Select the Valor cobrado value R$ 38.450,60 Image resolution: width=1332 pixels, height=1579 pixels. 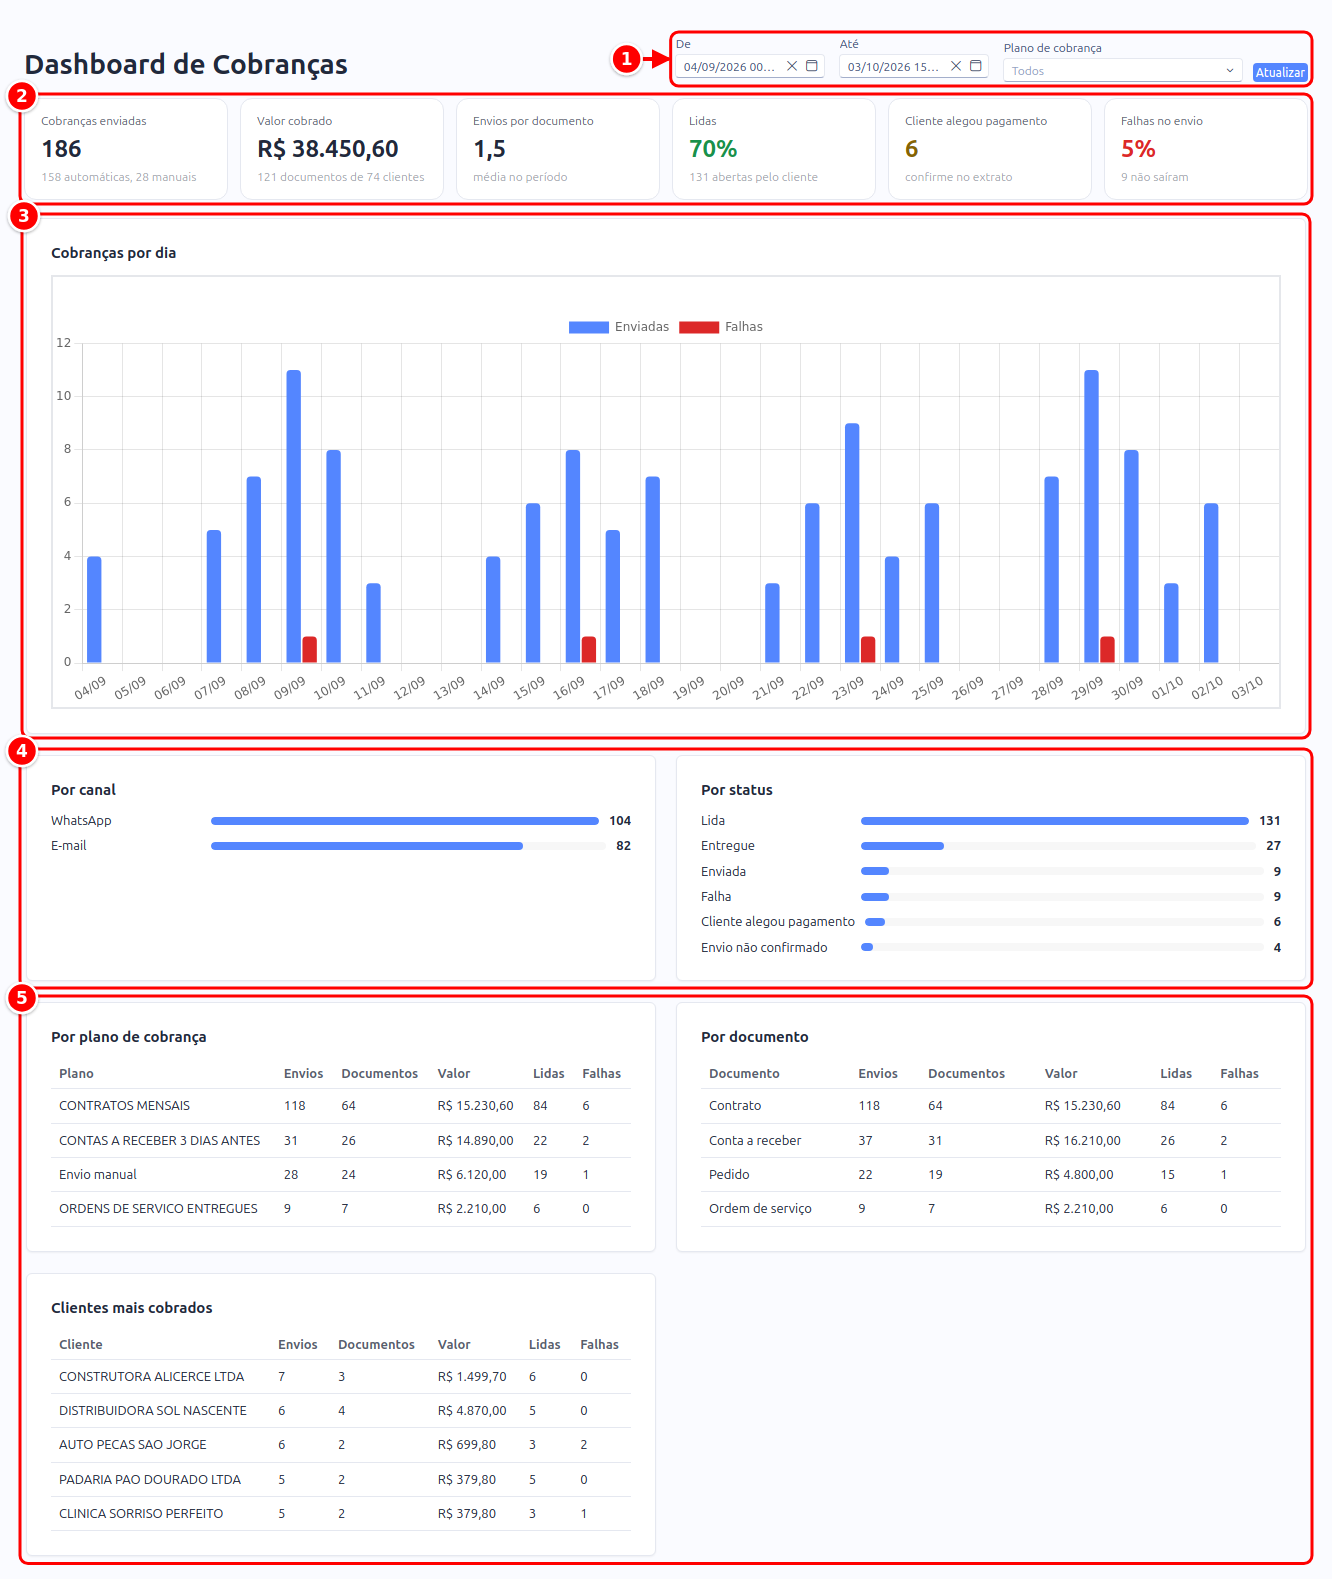pyautogui.click(x=328, y=149)
